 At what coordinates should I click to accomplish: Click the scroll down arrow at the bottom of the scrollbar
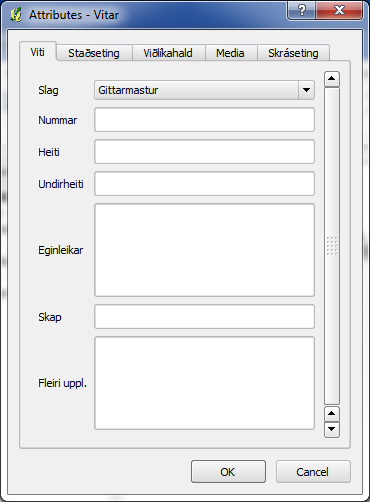332,429
